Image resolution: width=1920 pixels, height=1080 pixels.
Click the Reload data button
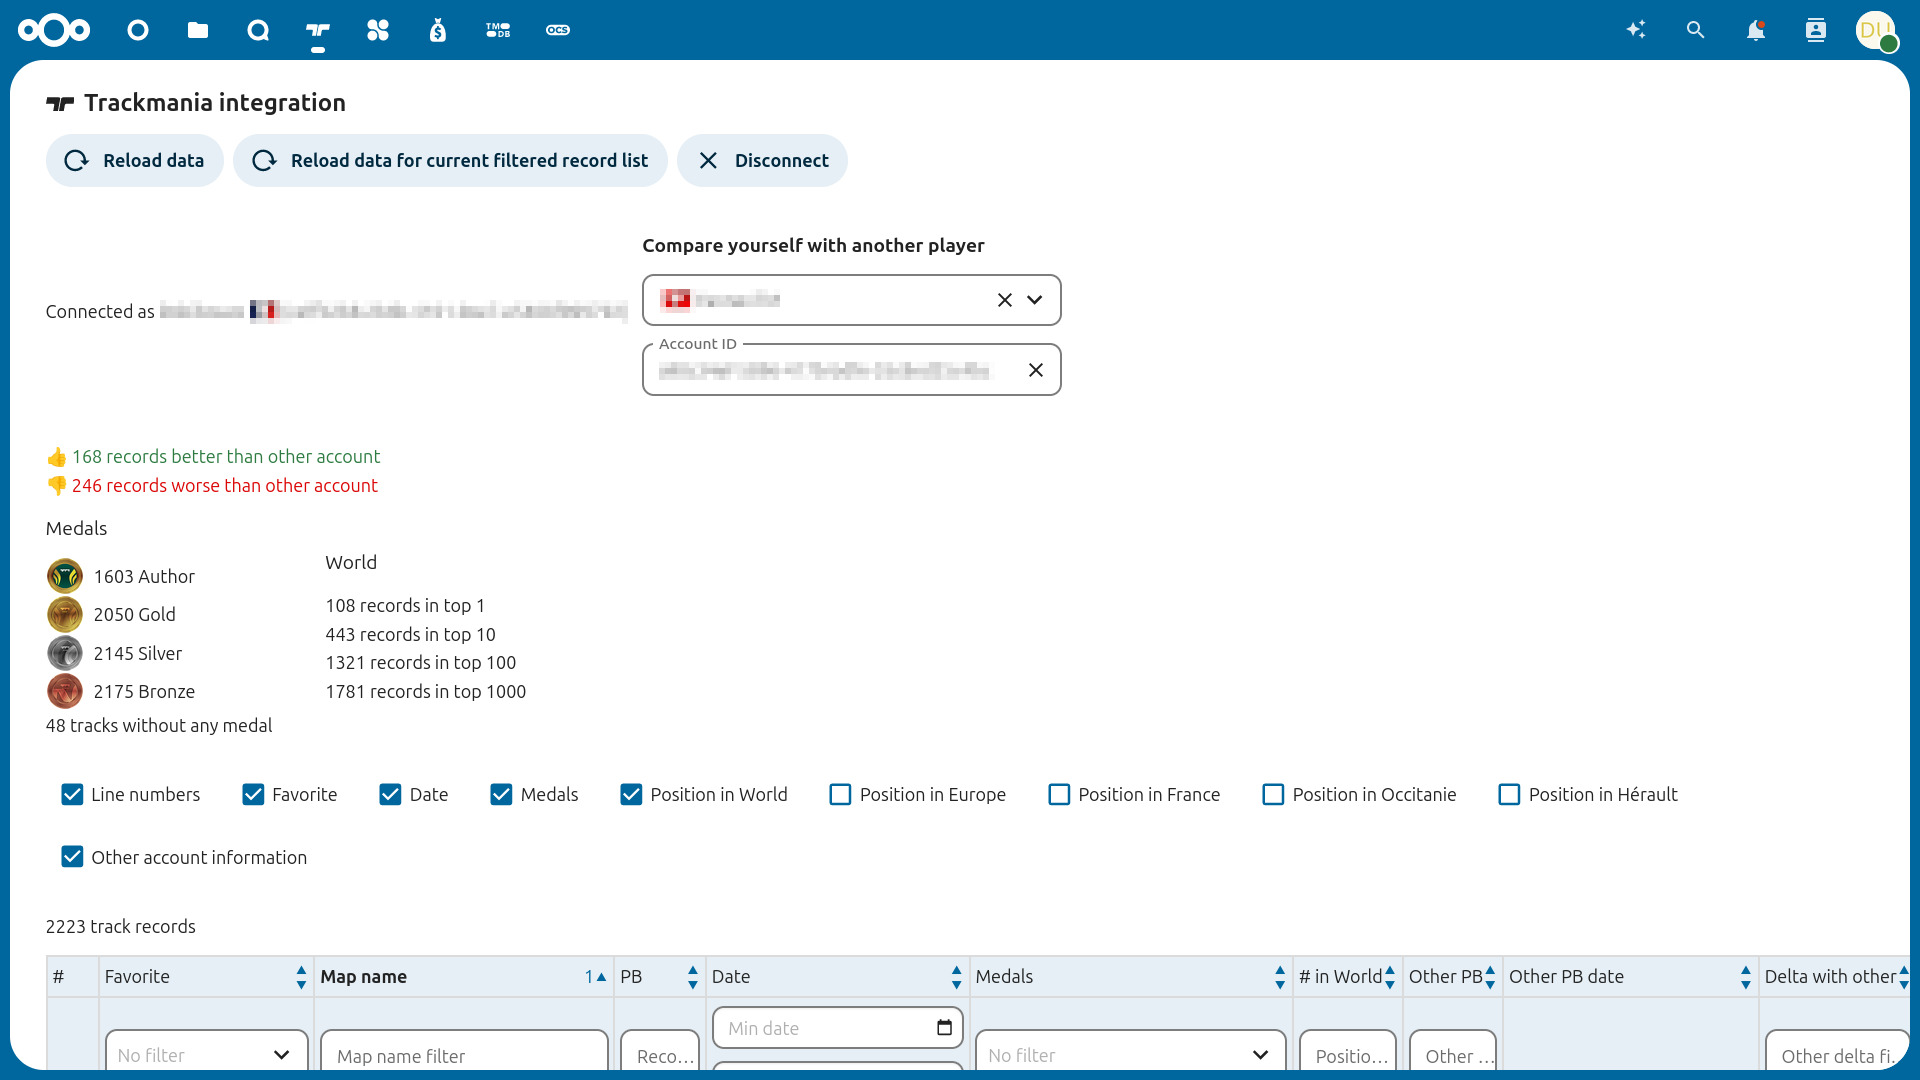click(132, 161)
